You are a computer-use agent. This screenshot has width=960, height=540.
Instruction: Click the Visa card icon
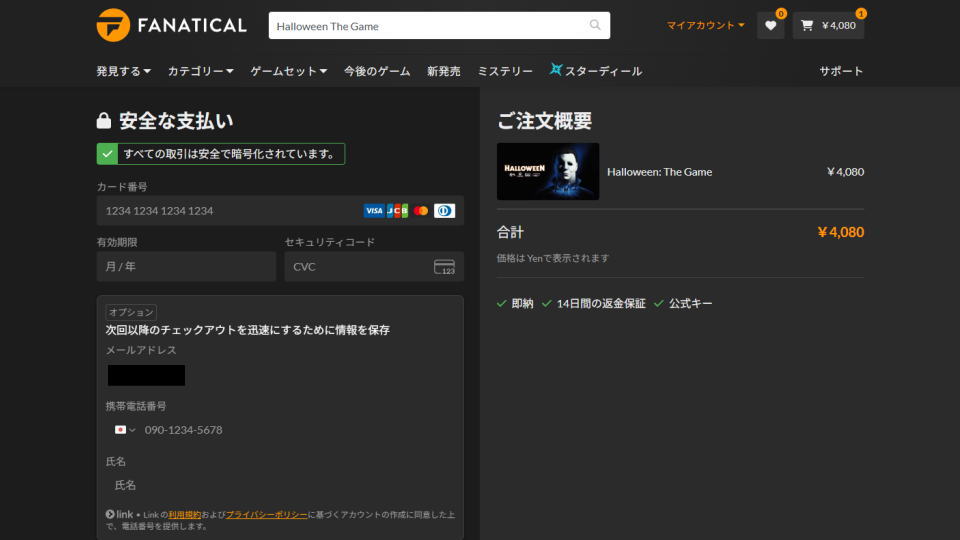(373, 211)
